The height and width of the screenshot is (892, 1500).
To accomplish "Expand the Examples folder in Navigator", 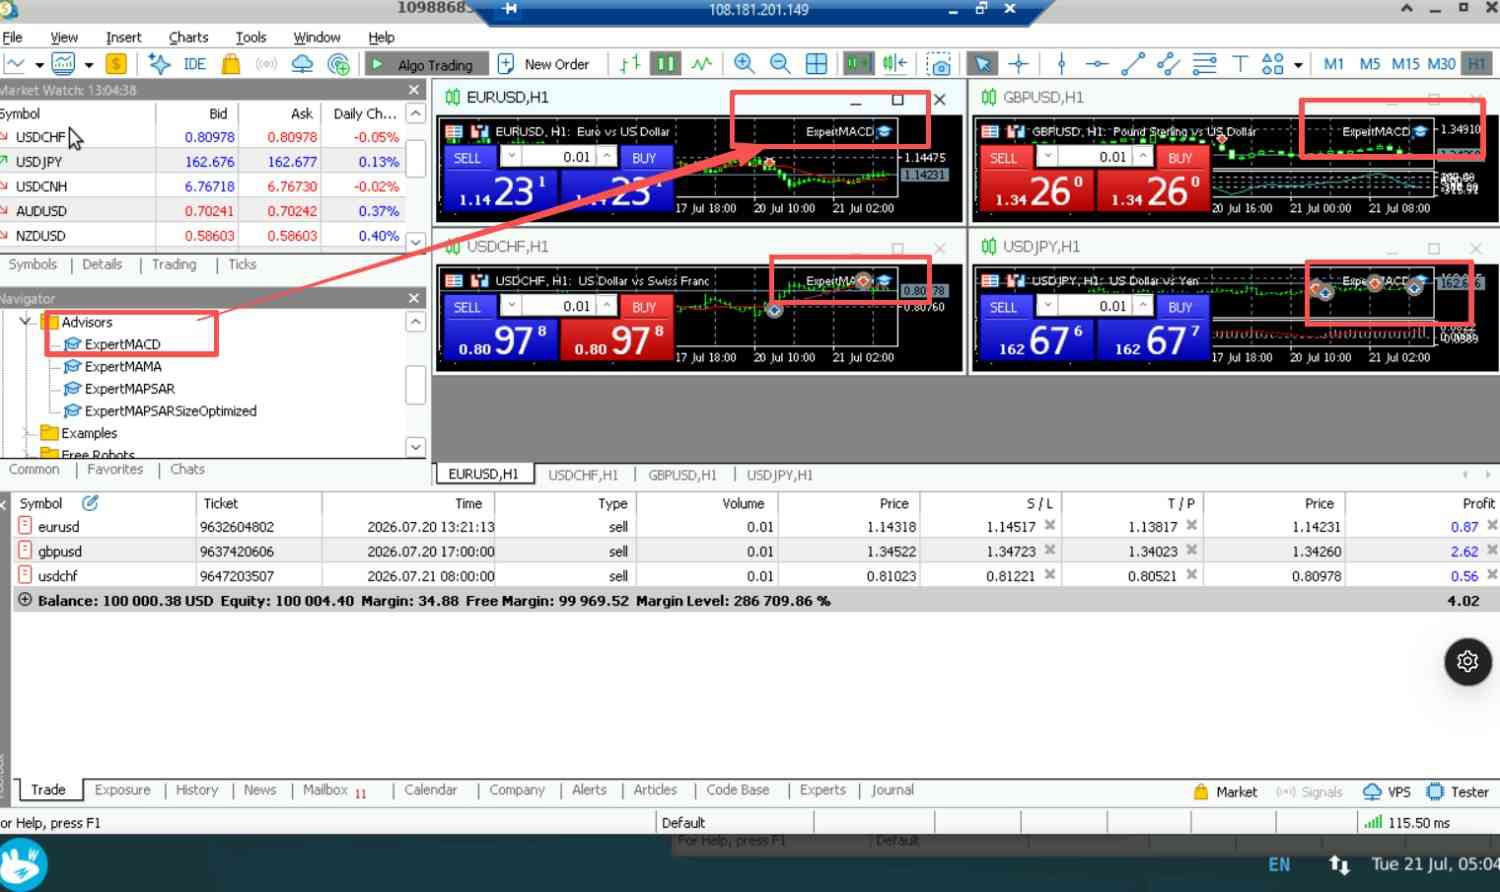I will (x=27, y=433).
